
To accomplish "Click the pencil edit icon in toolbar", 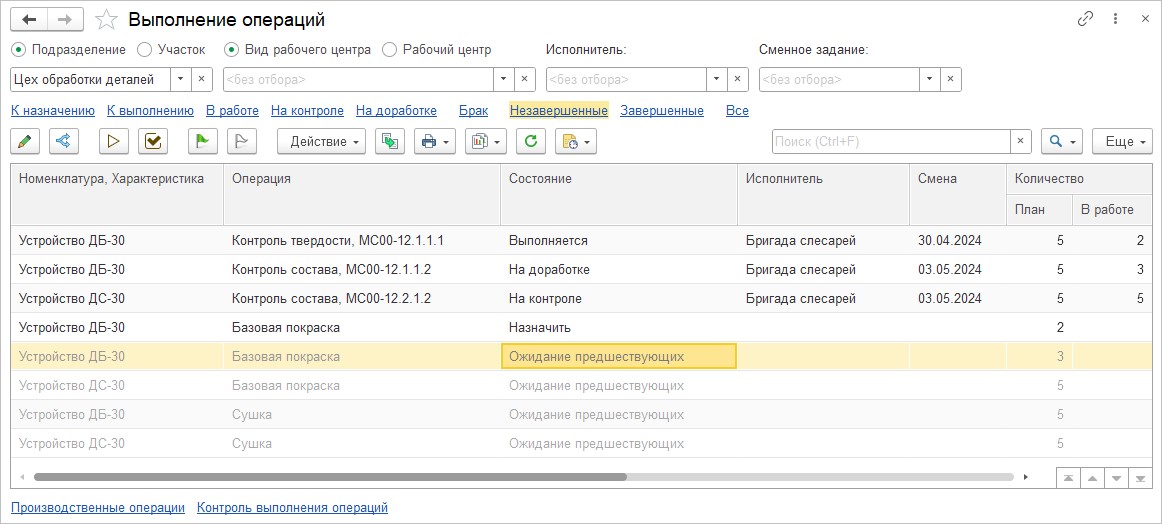I will click(x=24, y=142).
